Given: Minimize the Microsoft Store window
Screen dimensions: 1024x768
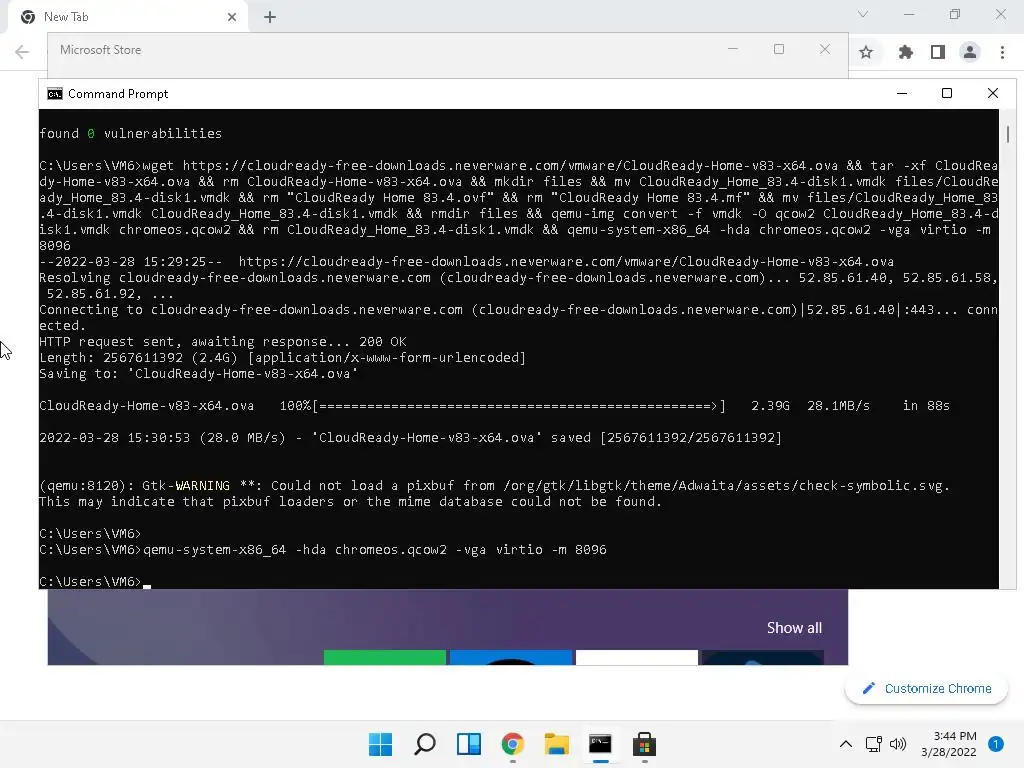Looking at the screenshot, I should [733, 50].
